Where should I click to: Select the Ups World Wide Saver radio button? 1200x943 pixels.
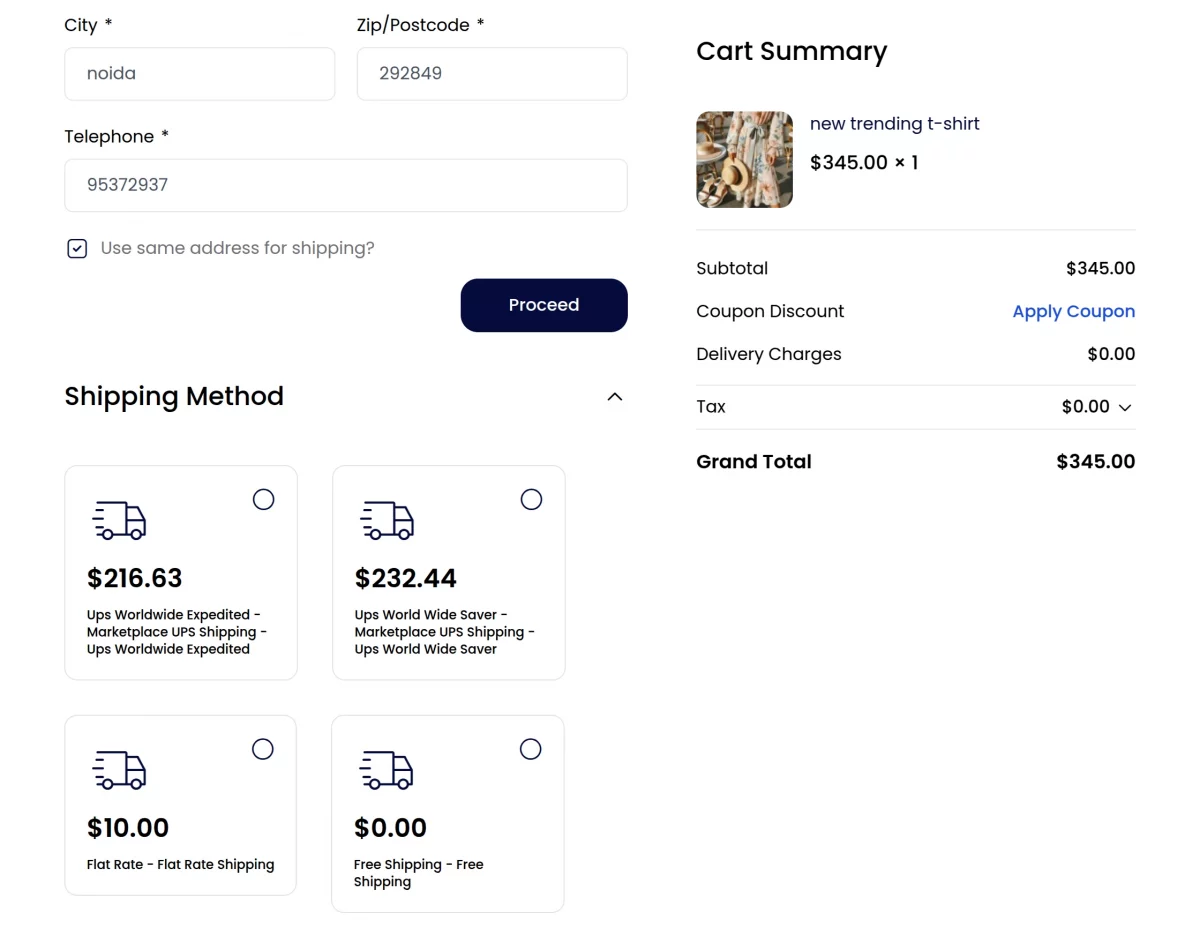point(531,499)
